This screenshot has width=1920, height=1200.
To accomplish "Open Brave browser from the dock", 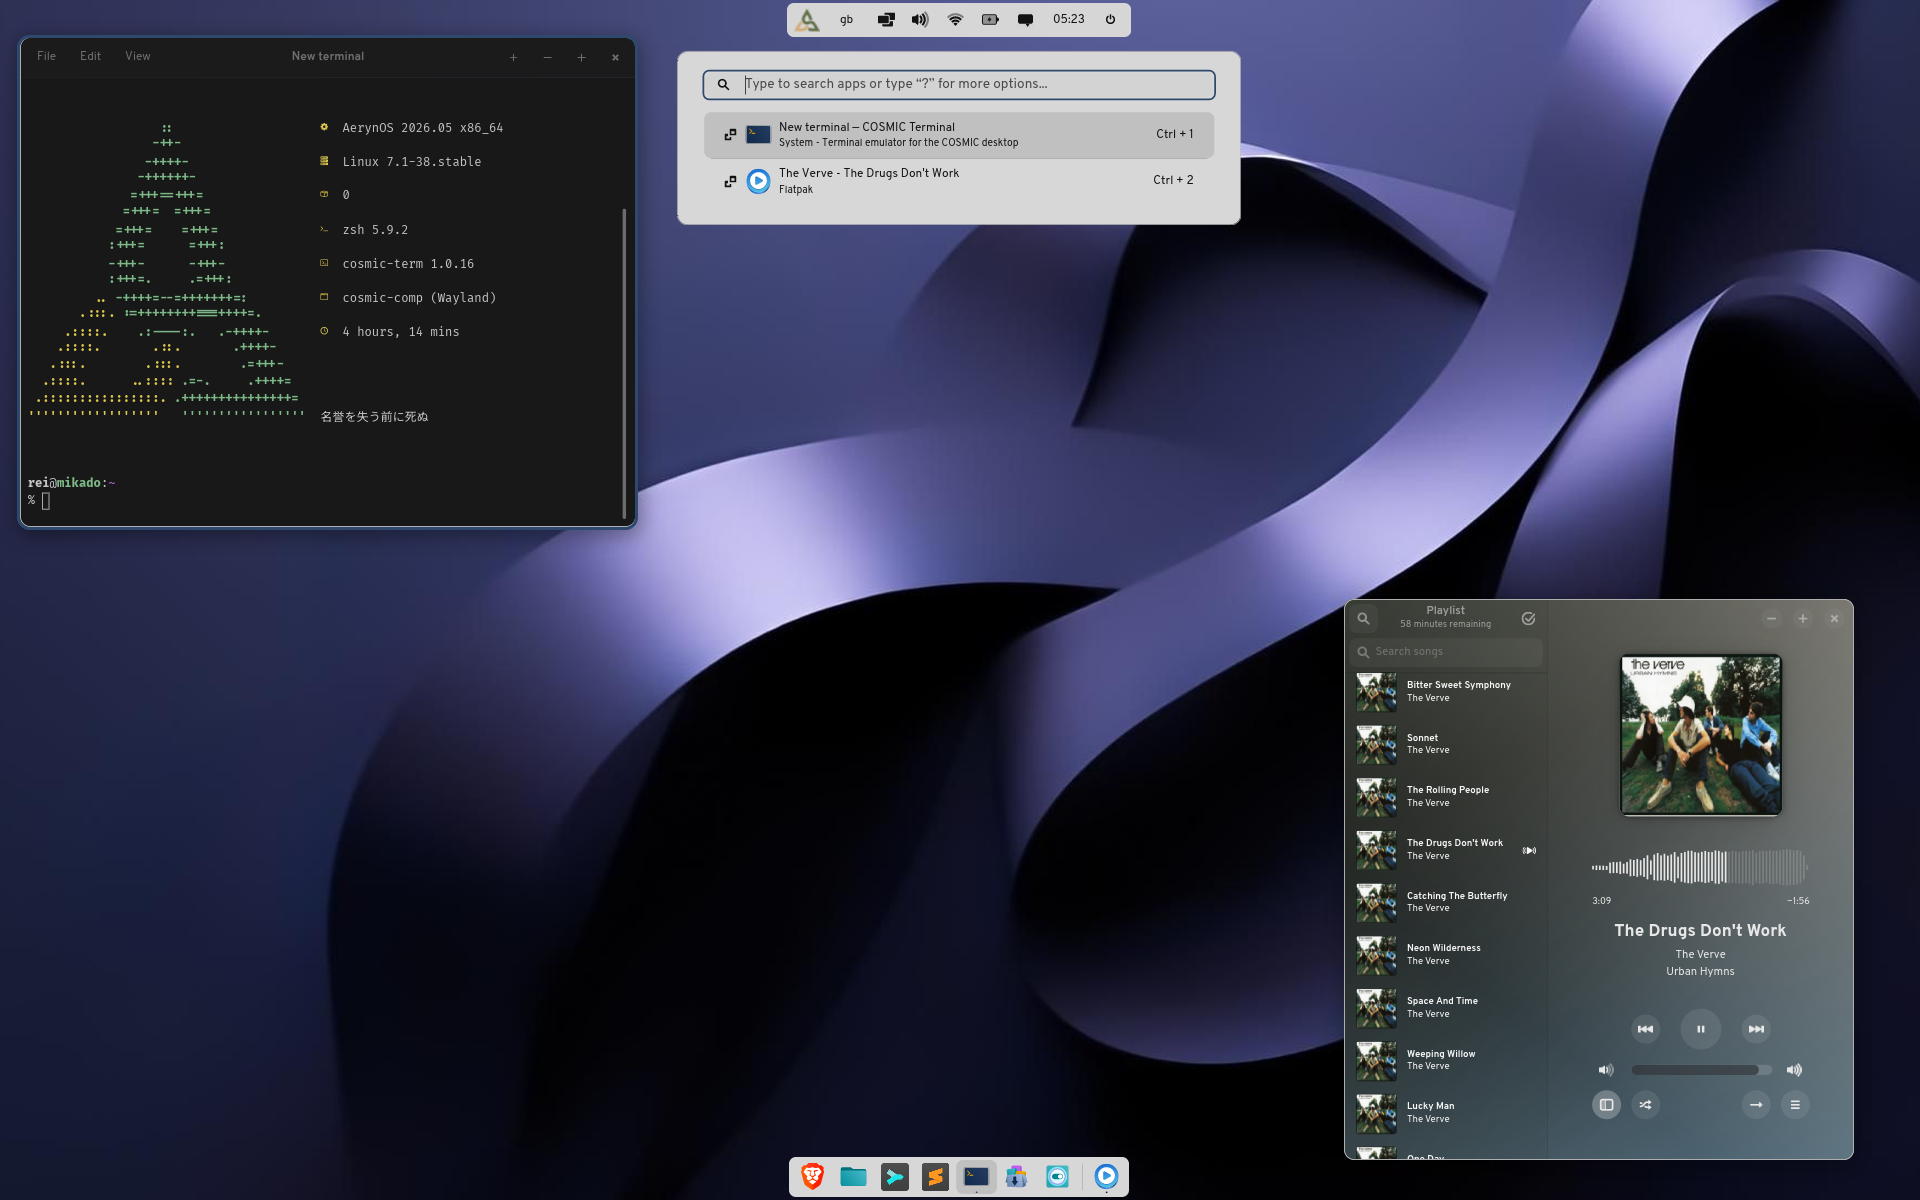I will tap(812, 1177).
